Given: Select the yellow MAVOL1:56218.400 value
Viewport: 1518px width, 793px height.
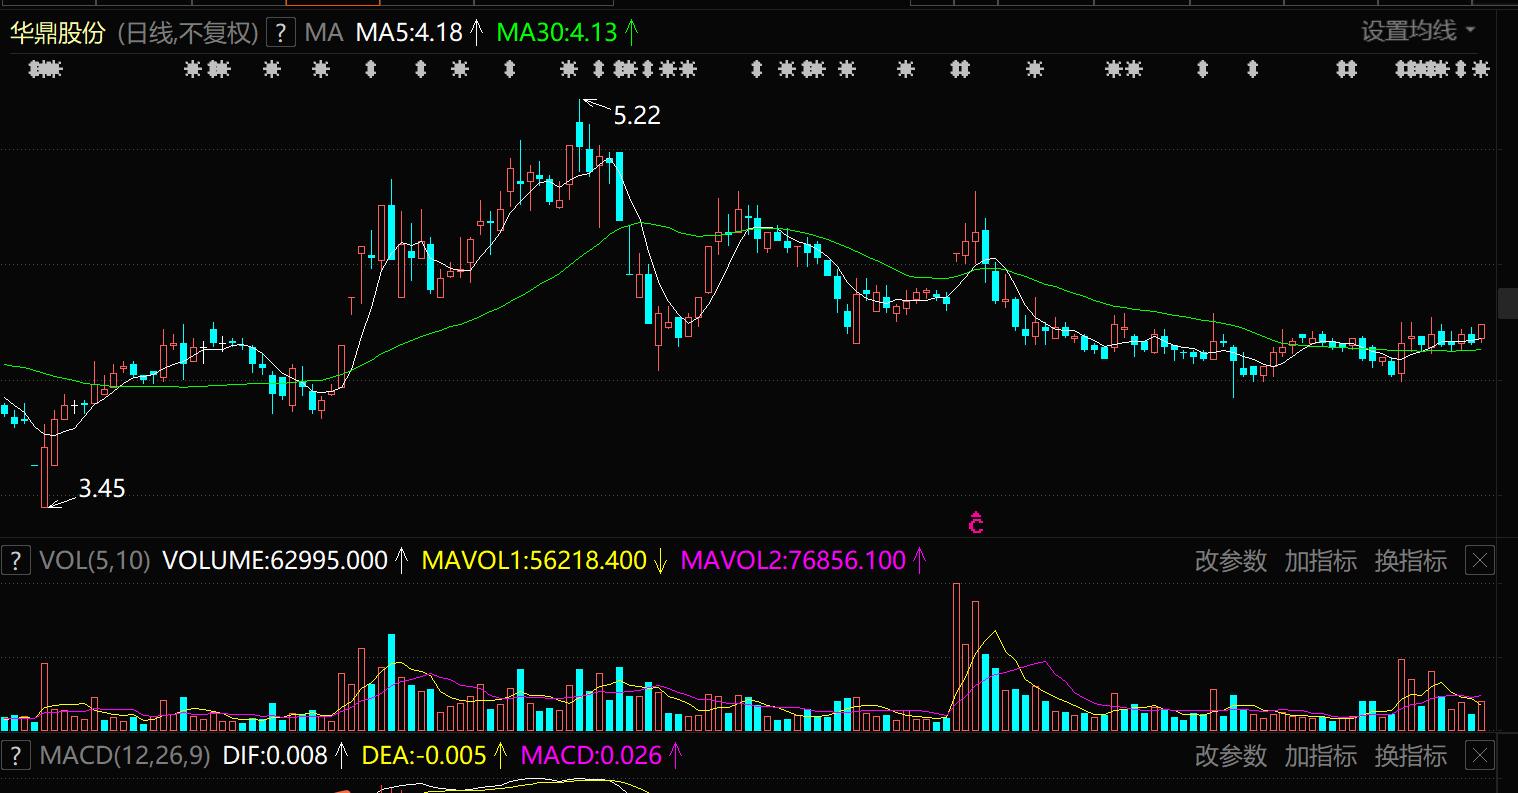Looking at the screenshot, I should [534, 560].
